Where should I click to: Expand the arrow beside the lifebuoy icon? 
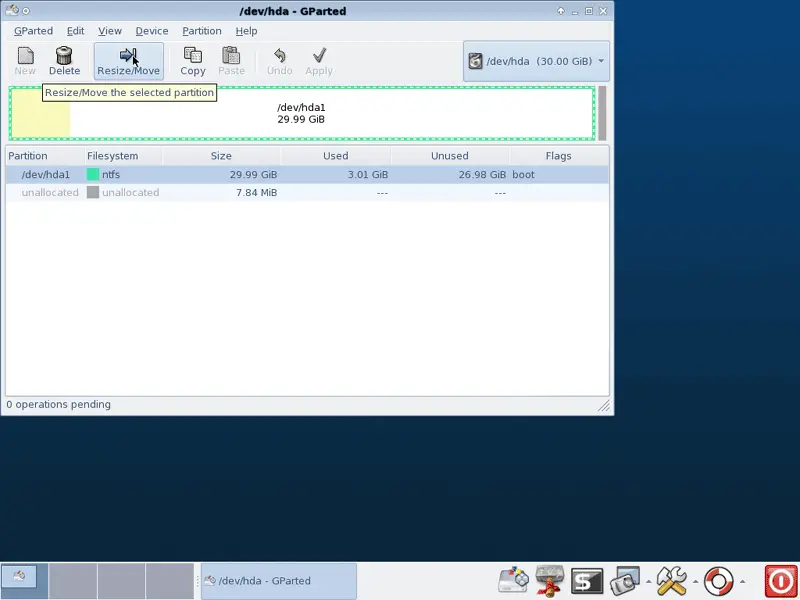(742, 581)
